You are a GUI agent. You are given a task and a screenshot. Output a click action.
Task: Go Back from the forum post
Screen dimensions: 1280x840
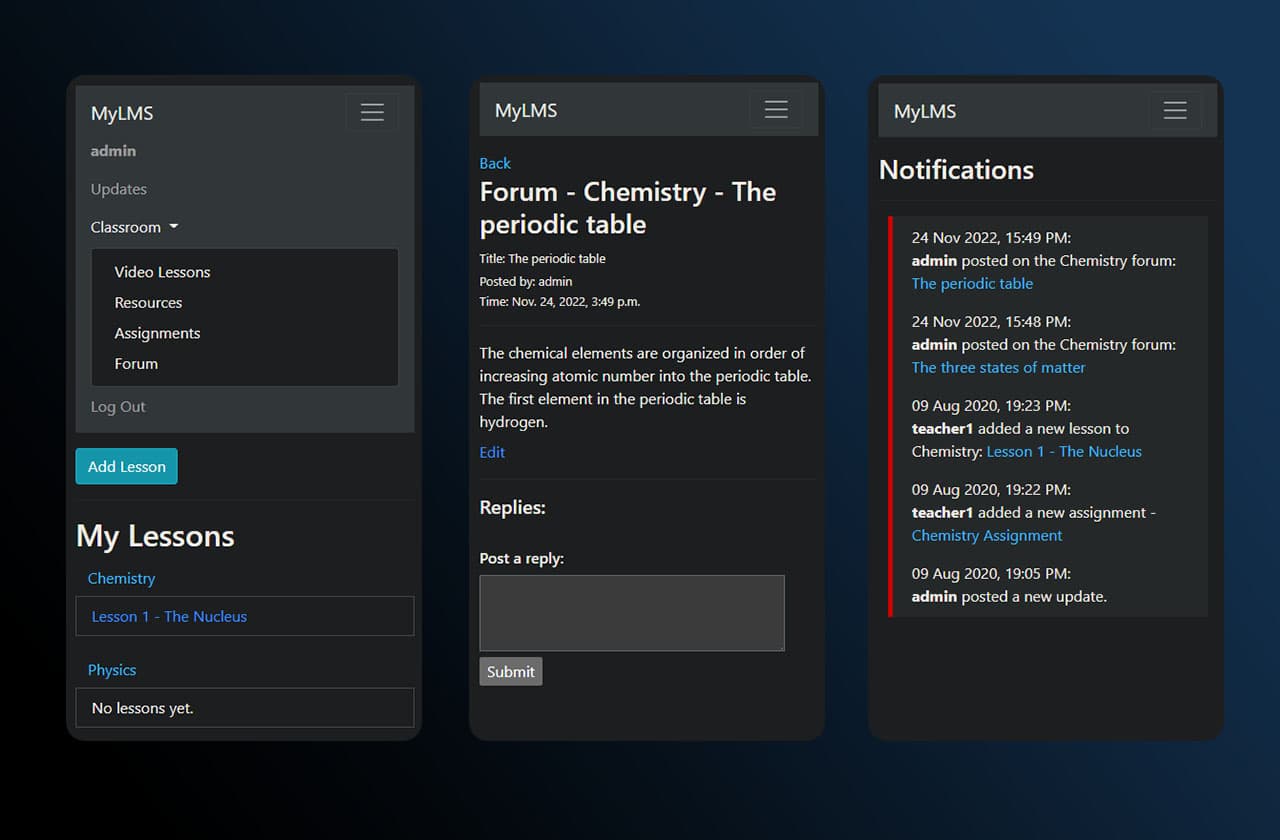click(495, 163)
